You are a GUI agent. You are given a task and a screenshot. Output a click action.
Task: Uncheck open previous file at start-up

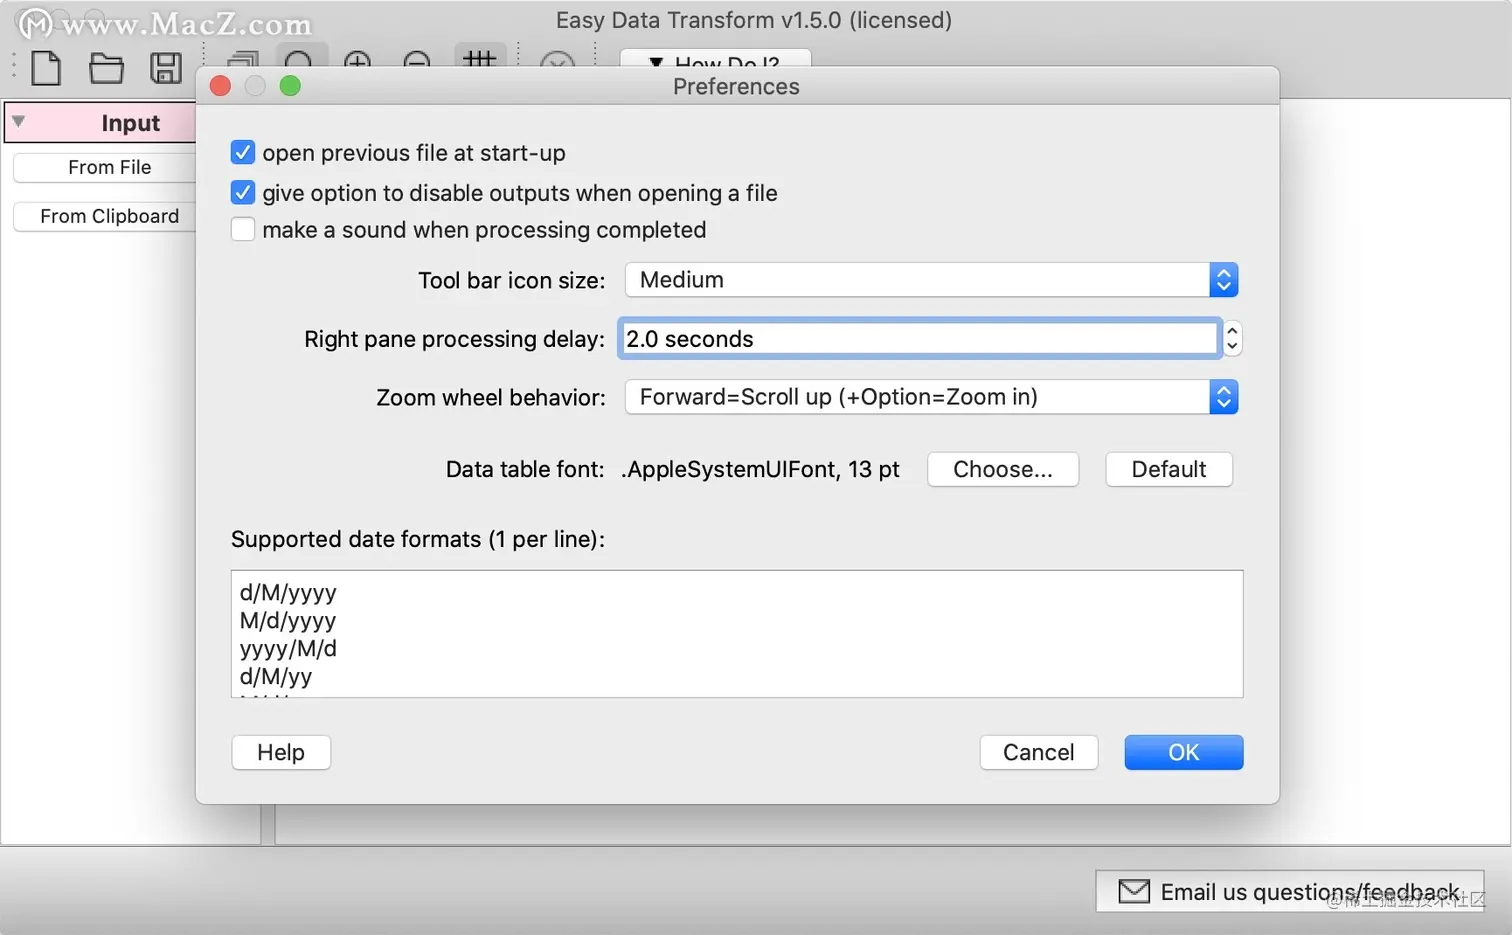tap(242, 152)
